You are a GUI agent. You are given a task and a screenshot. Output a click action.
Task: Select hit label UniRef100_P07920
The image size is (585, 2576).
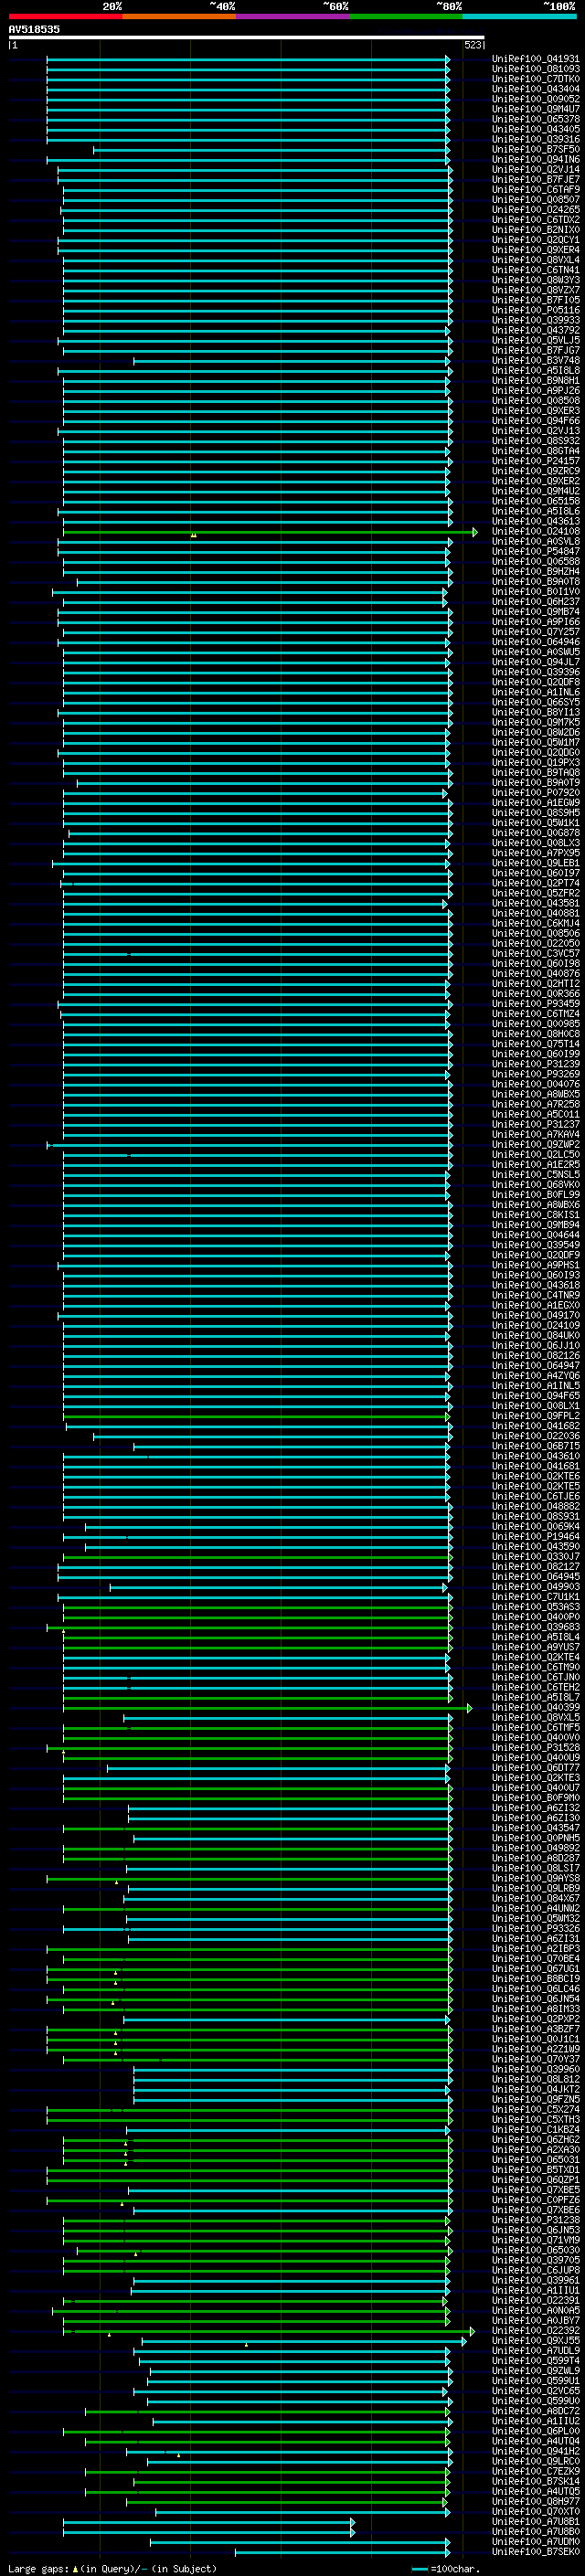535,792
